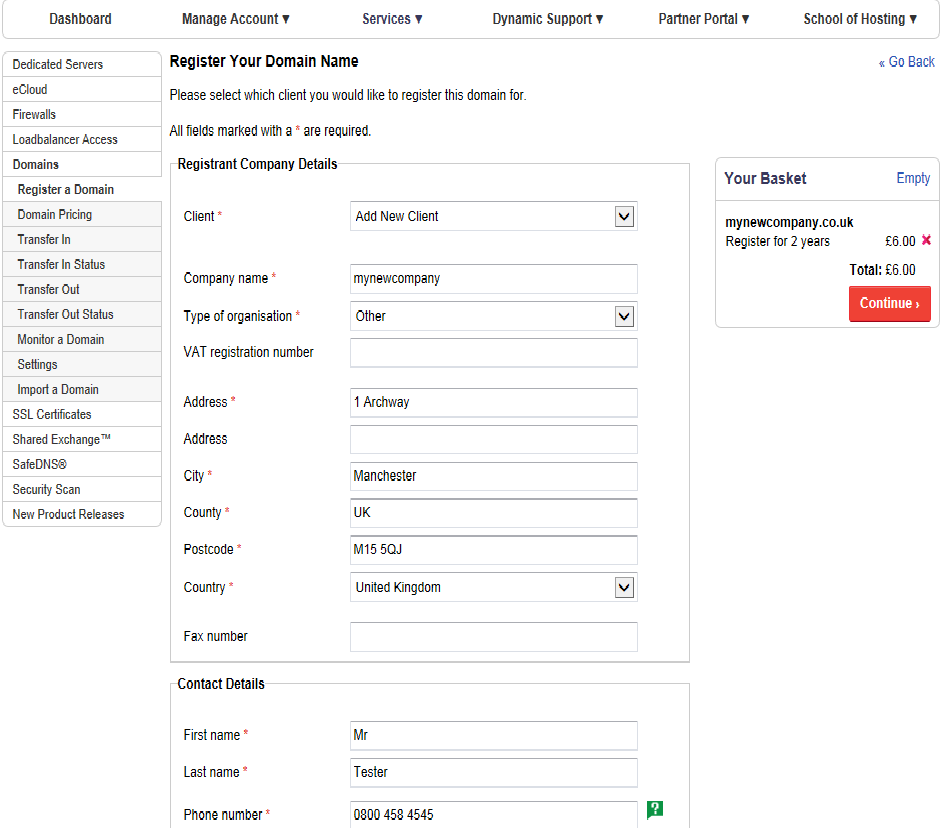Go to the Dashboard
The image size is (945, 828).
click(x=80, y=19)
